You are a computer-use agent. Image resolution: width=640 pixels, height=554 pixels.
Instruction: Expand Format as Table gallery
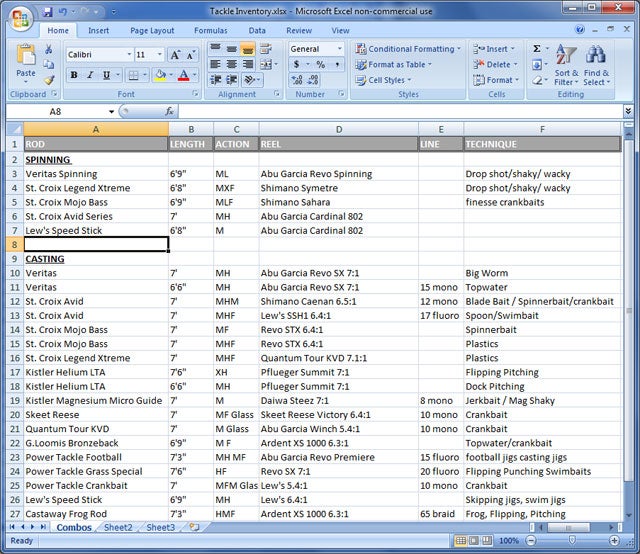[393, 65]
